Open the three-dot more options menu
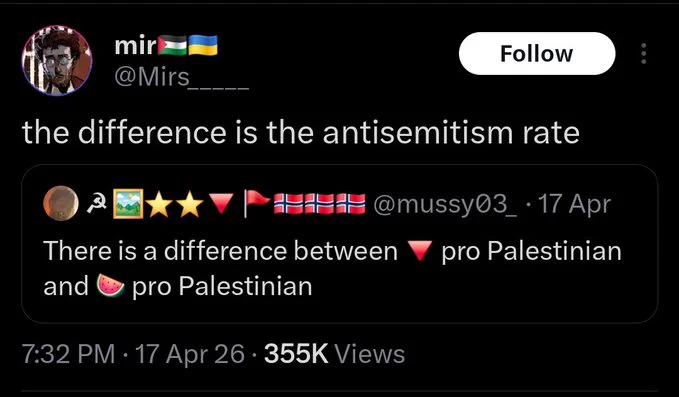The height and width of the screenshot is (397, 679). point(644,54)
